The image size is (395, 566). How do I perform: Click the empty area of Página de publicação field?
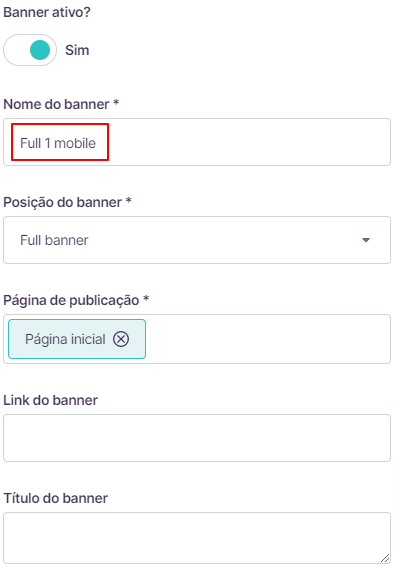[267, 339]
